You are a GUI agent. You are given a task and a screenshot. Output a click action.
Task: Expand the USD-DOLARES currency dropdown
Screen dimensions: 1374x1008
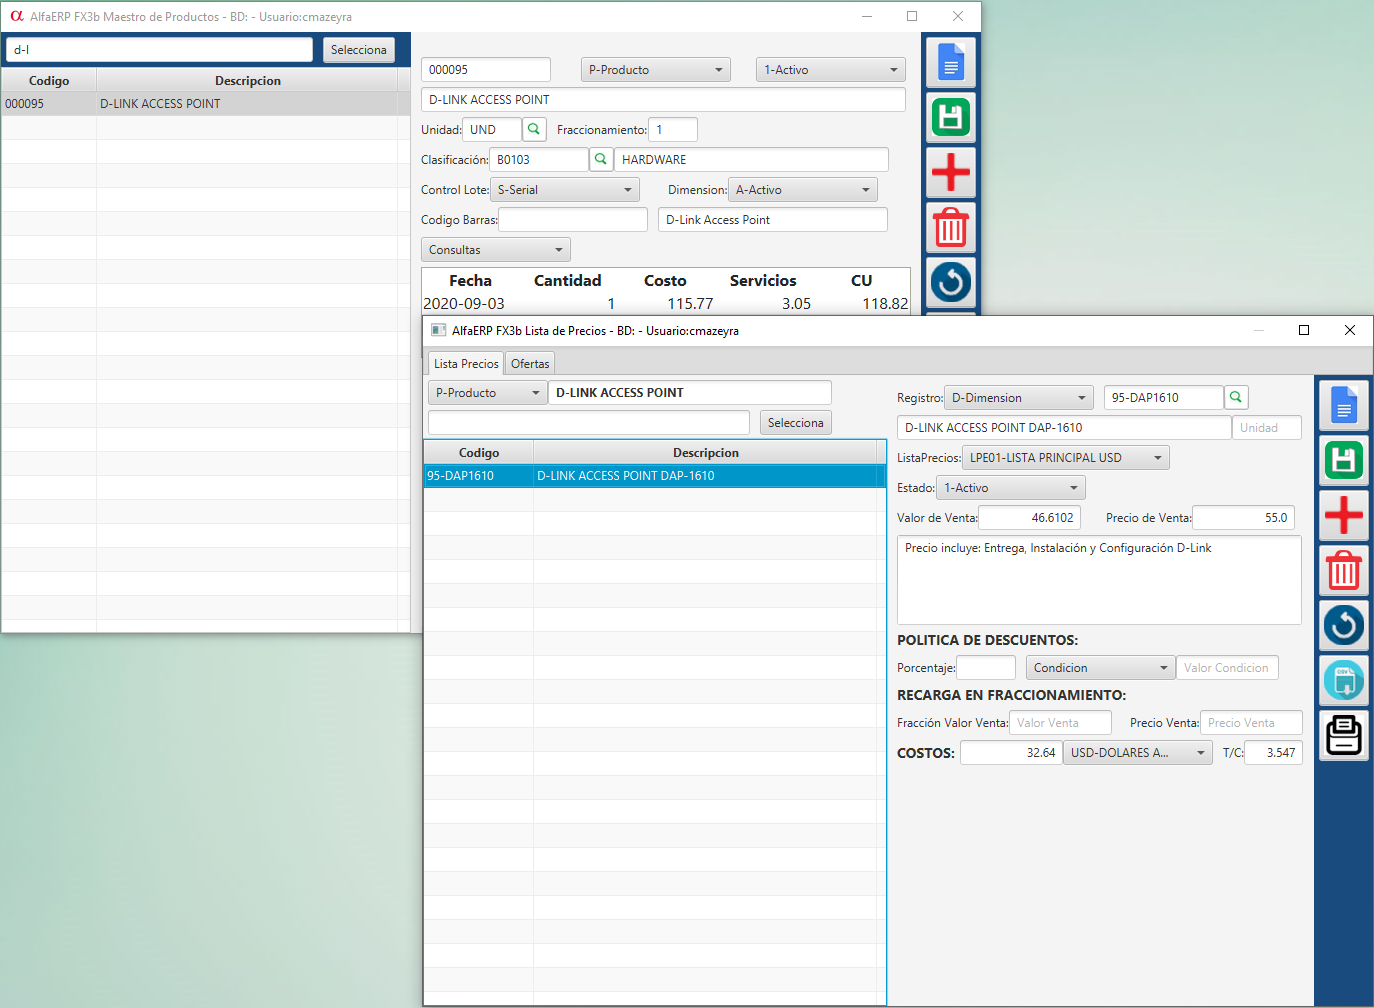pos(1137,753)
